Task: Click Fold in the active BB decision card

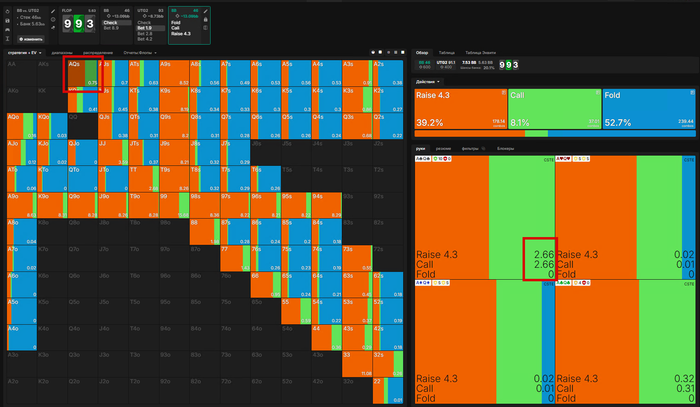Action: (x=175, y=22)
